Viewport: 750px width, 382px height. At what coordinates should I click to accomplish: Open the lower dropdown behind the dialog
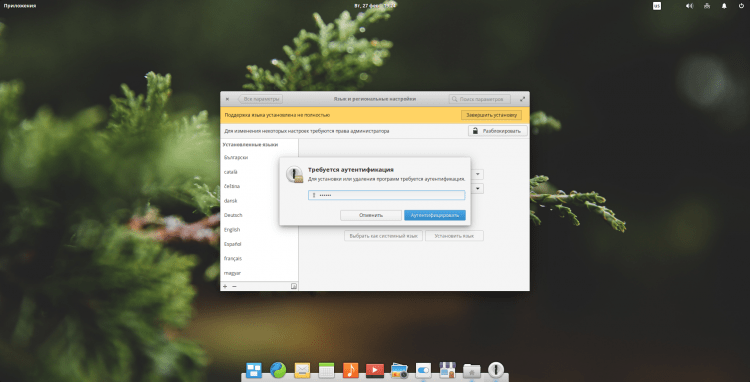477,189
